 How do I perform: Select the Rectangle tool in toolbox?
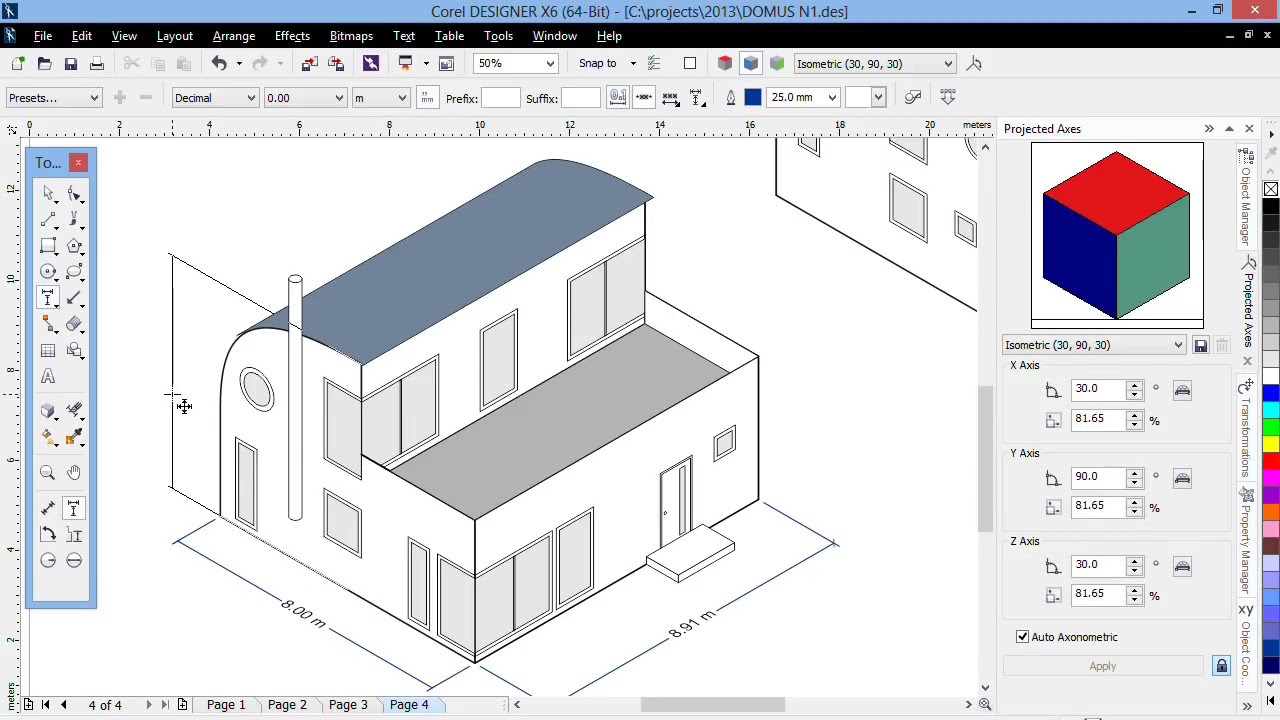48,245
